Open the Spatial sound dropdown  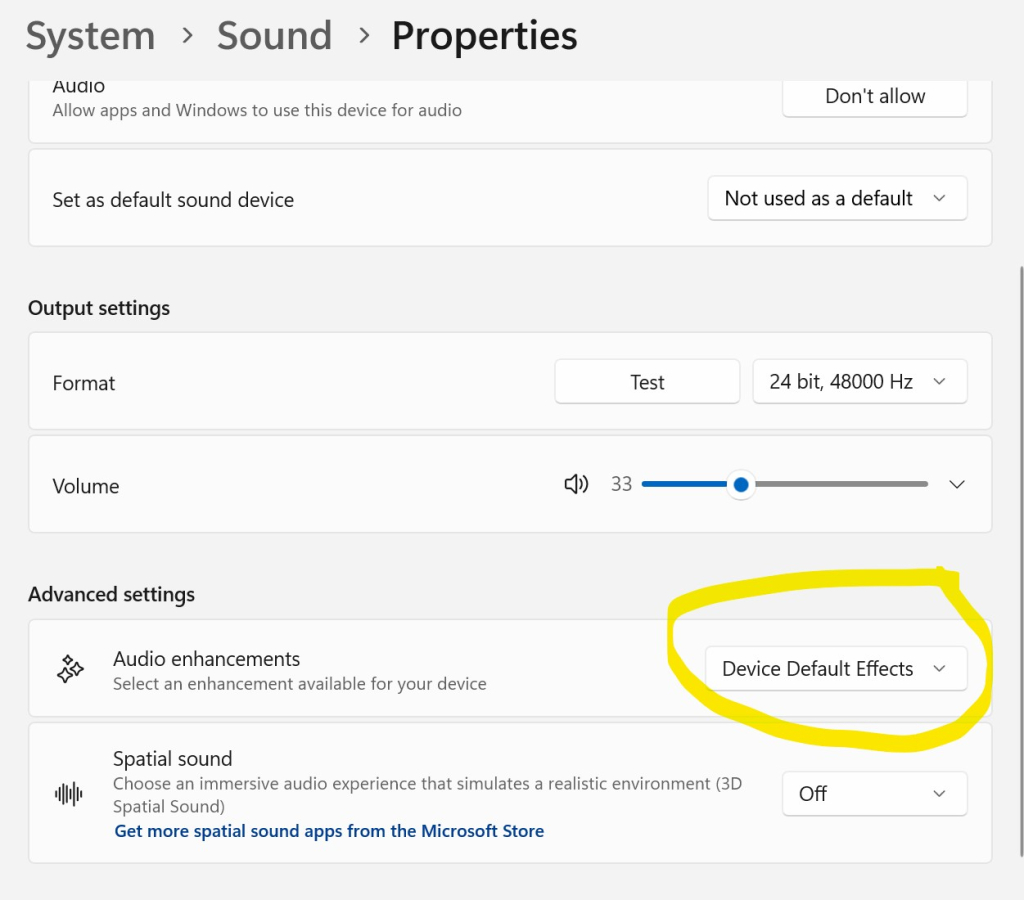coord(873,793)
